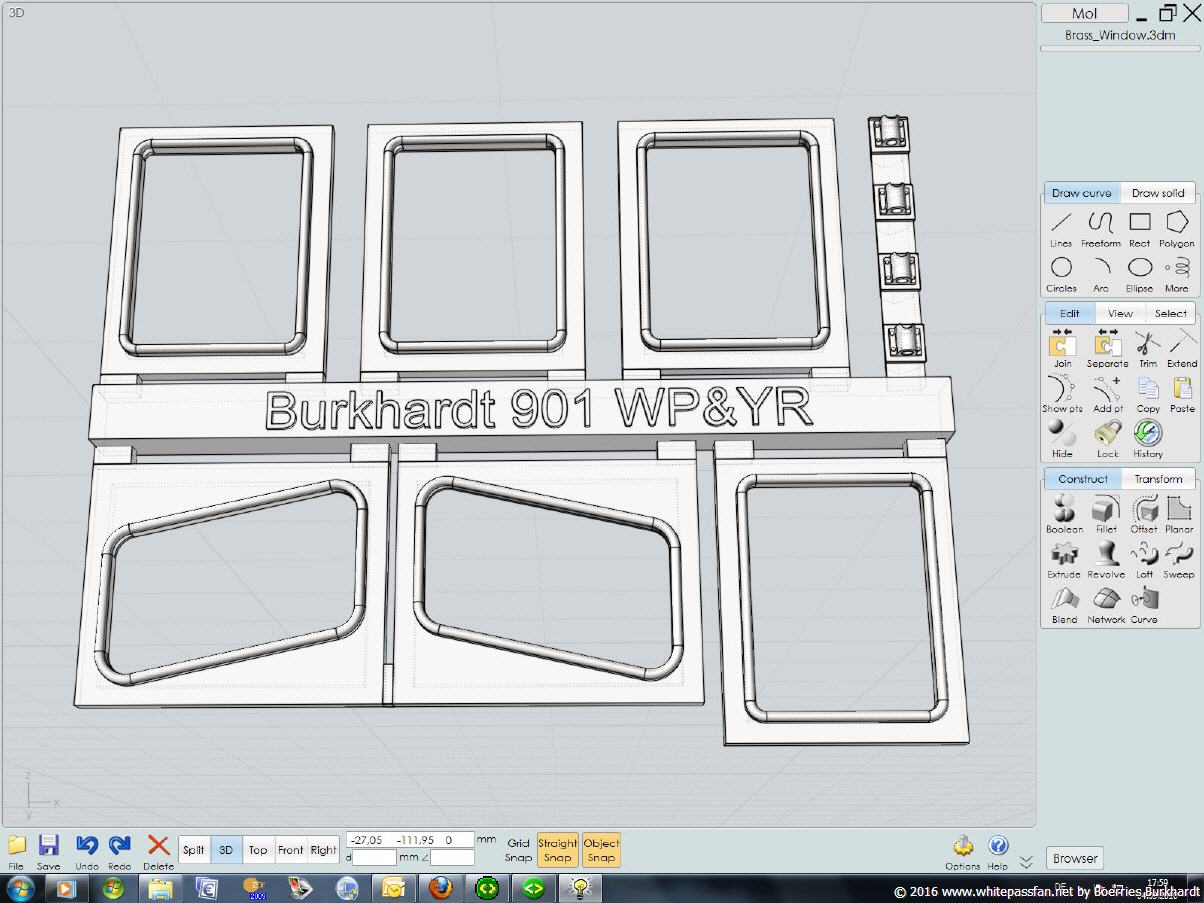This screenshot has height=903, width=1204.
Task: Delete the selected object
Action: [158, 851]
